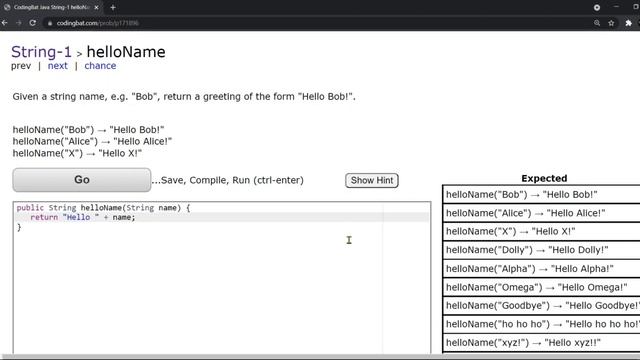Click expected row helloName("Goodbye")
Image resolution: width=640 pixels, height=360 pixels.
pyautogui.click(x=541, y=305)
